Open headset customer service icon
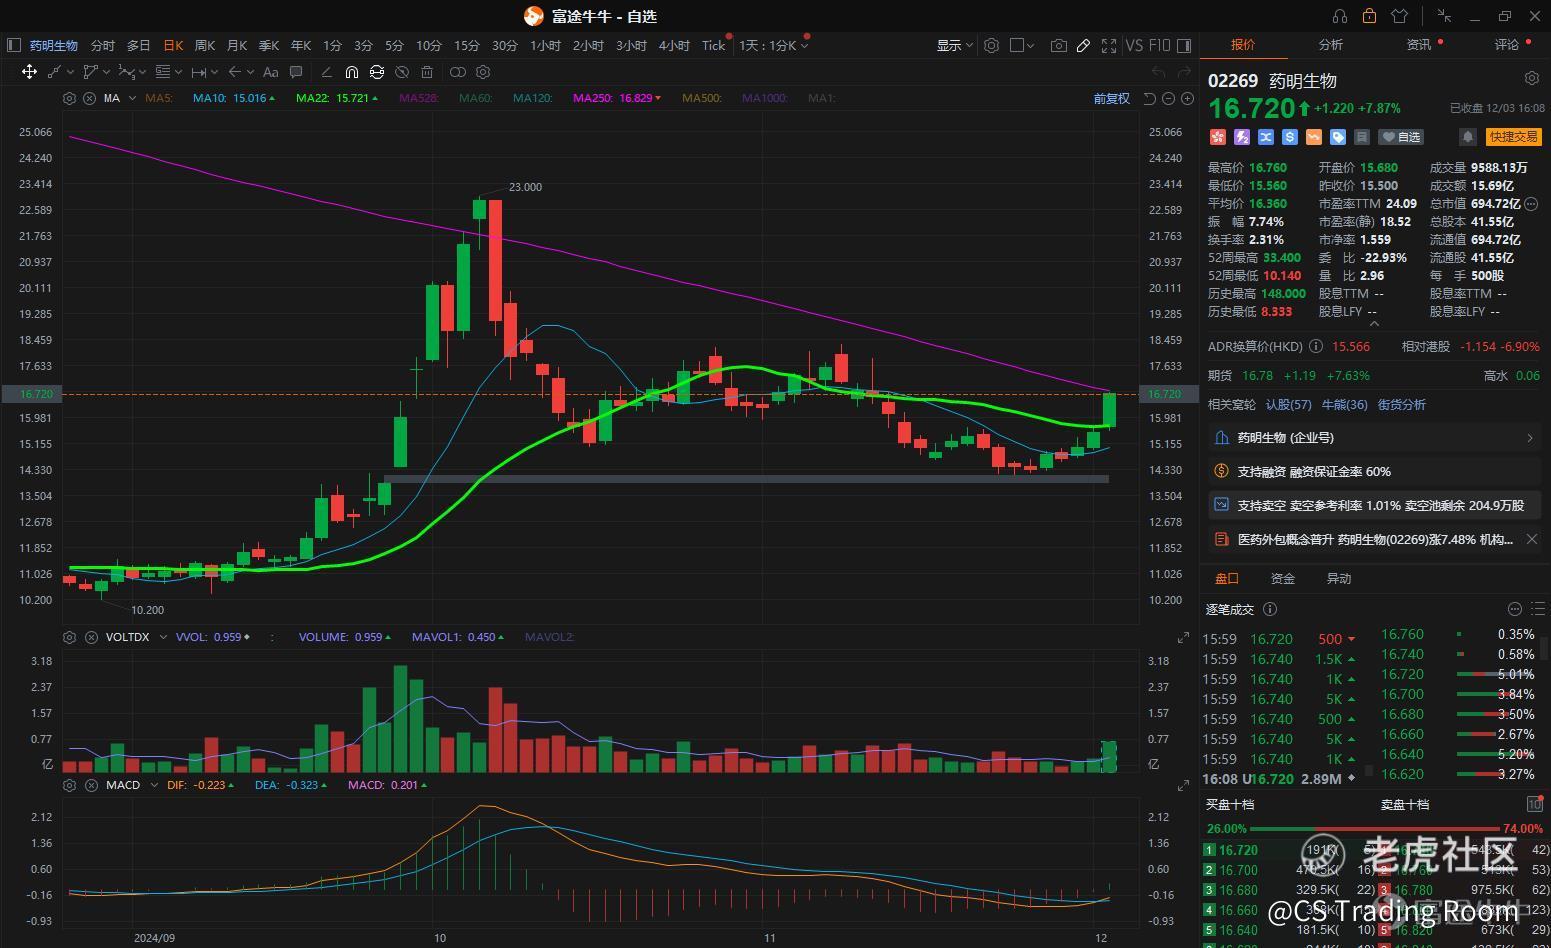 (1340, 16)
